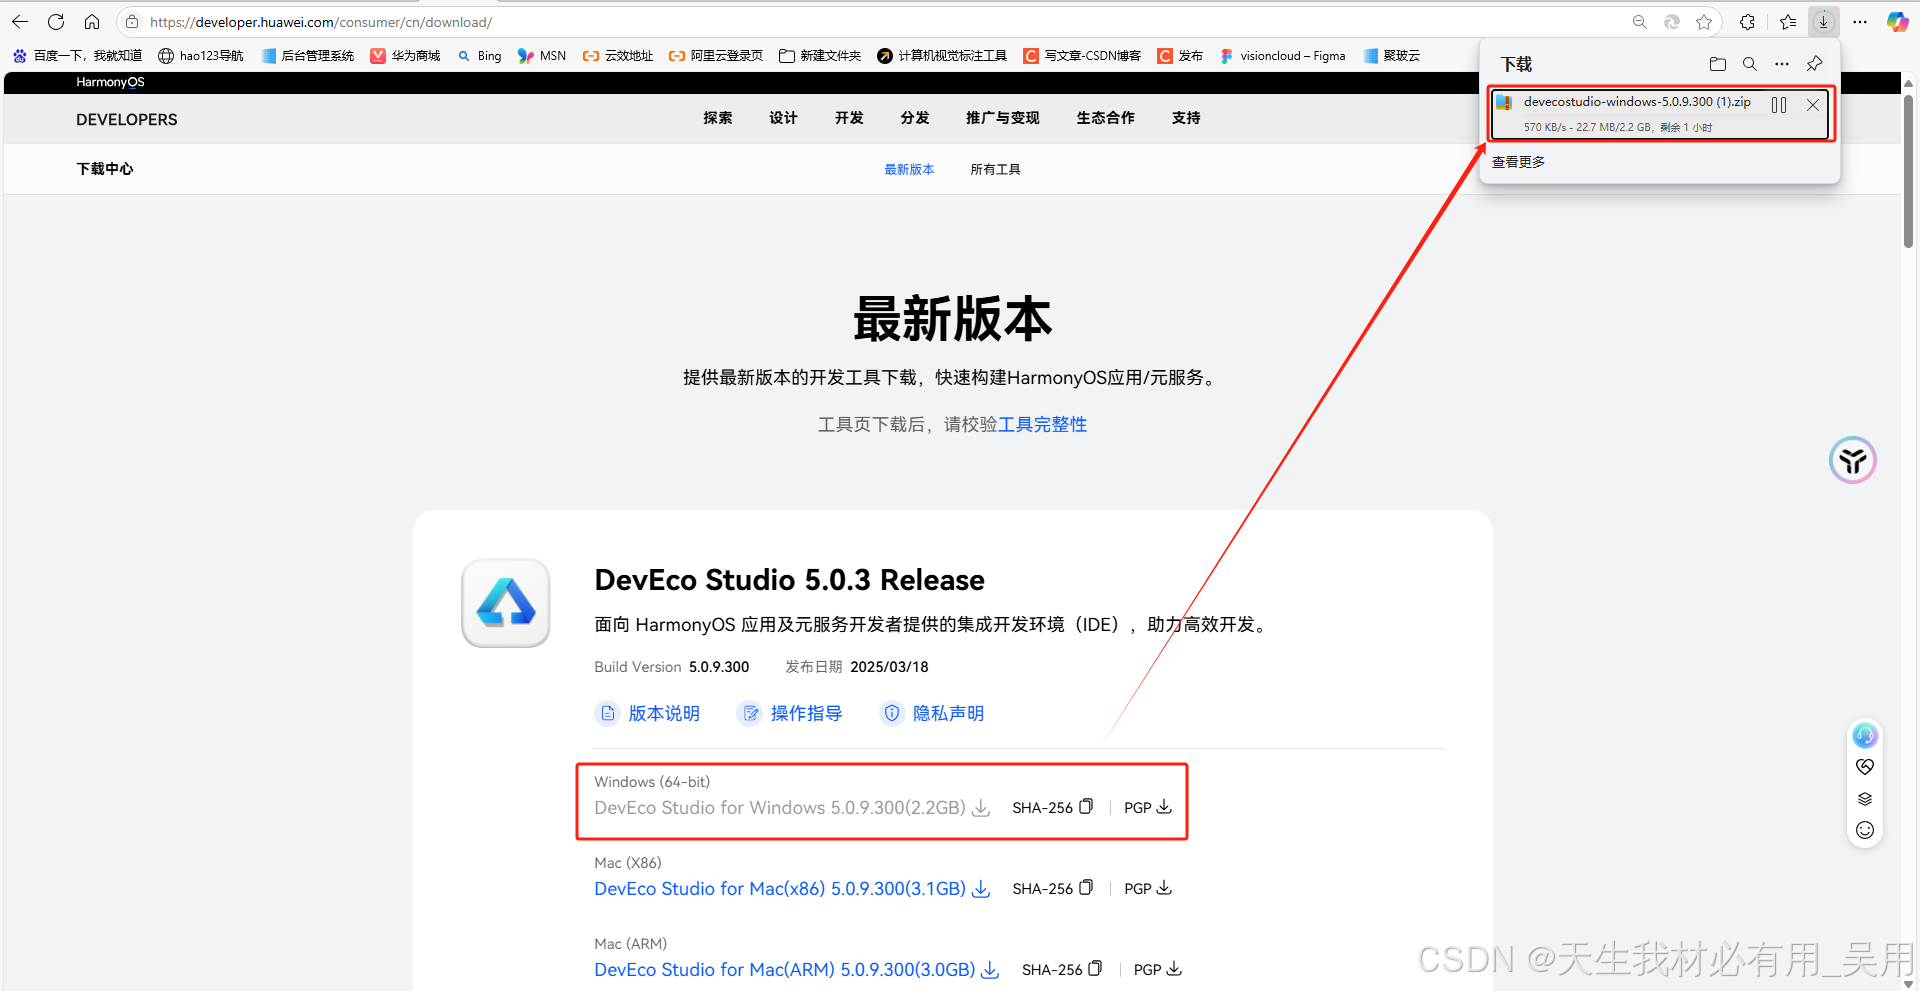Open more options in downloads panel
This screenshot has width=1920, height=991.
(x=1782, y=64)
